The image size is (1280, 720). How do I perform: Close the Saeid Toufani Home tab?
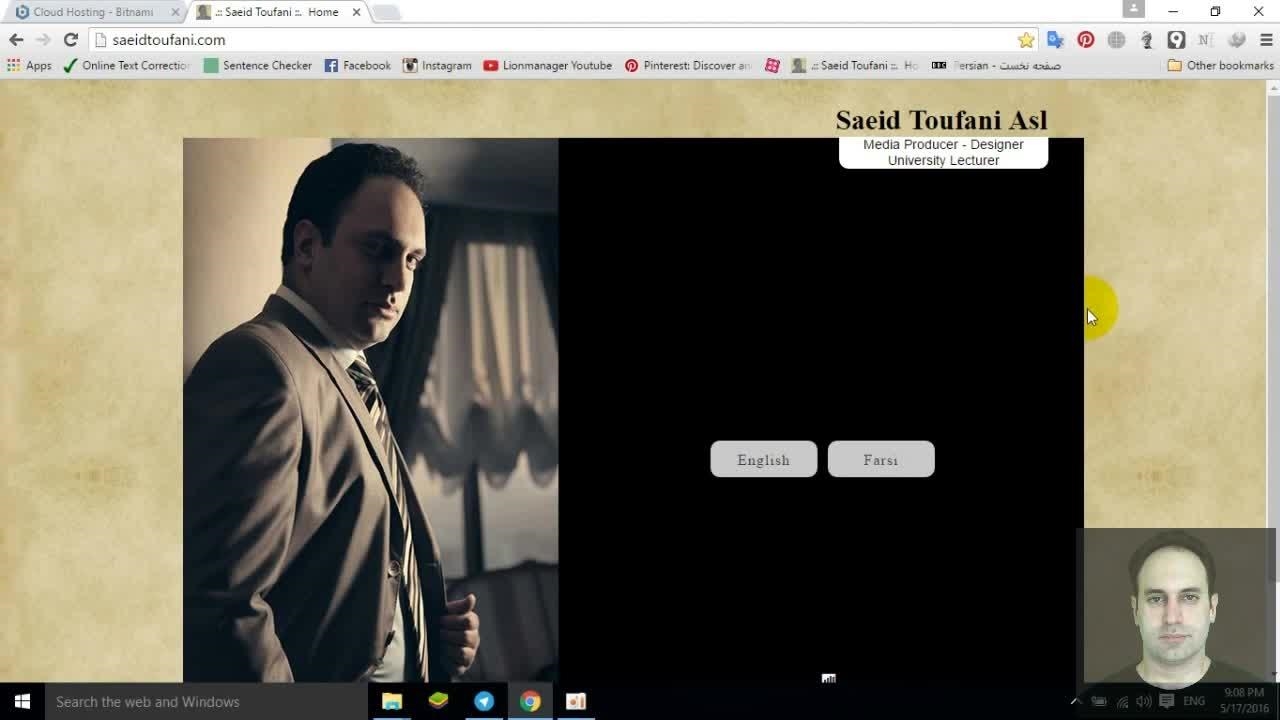point(356,12)
